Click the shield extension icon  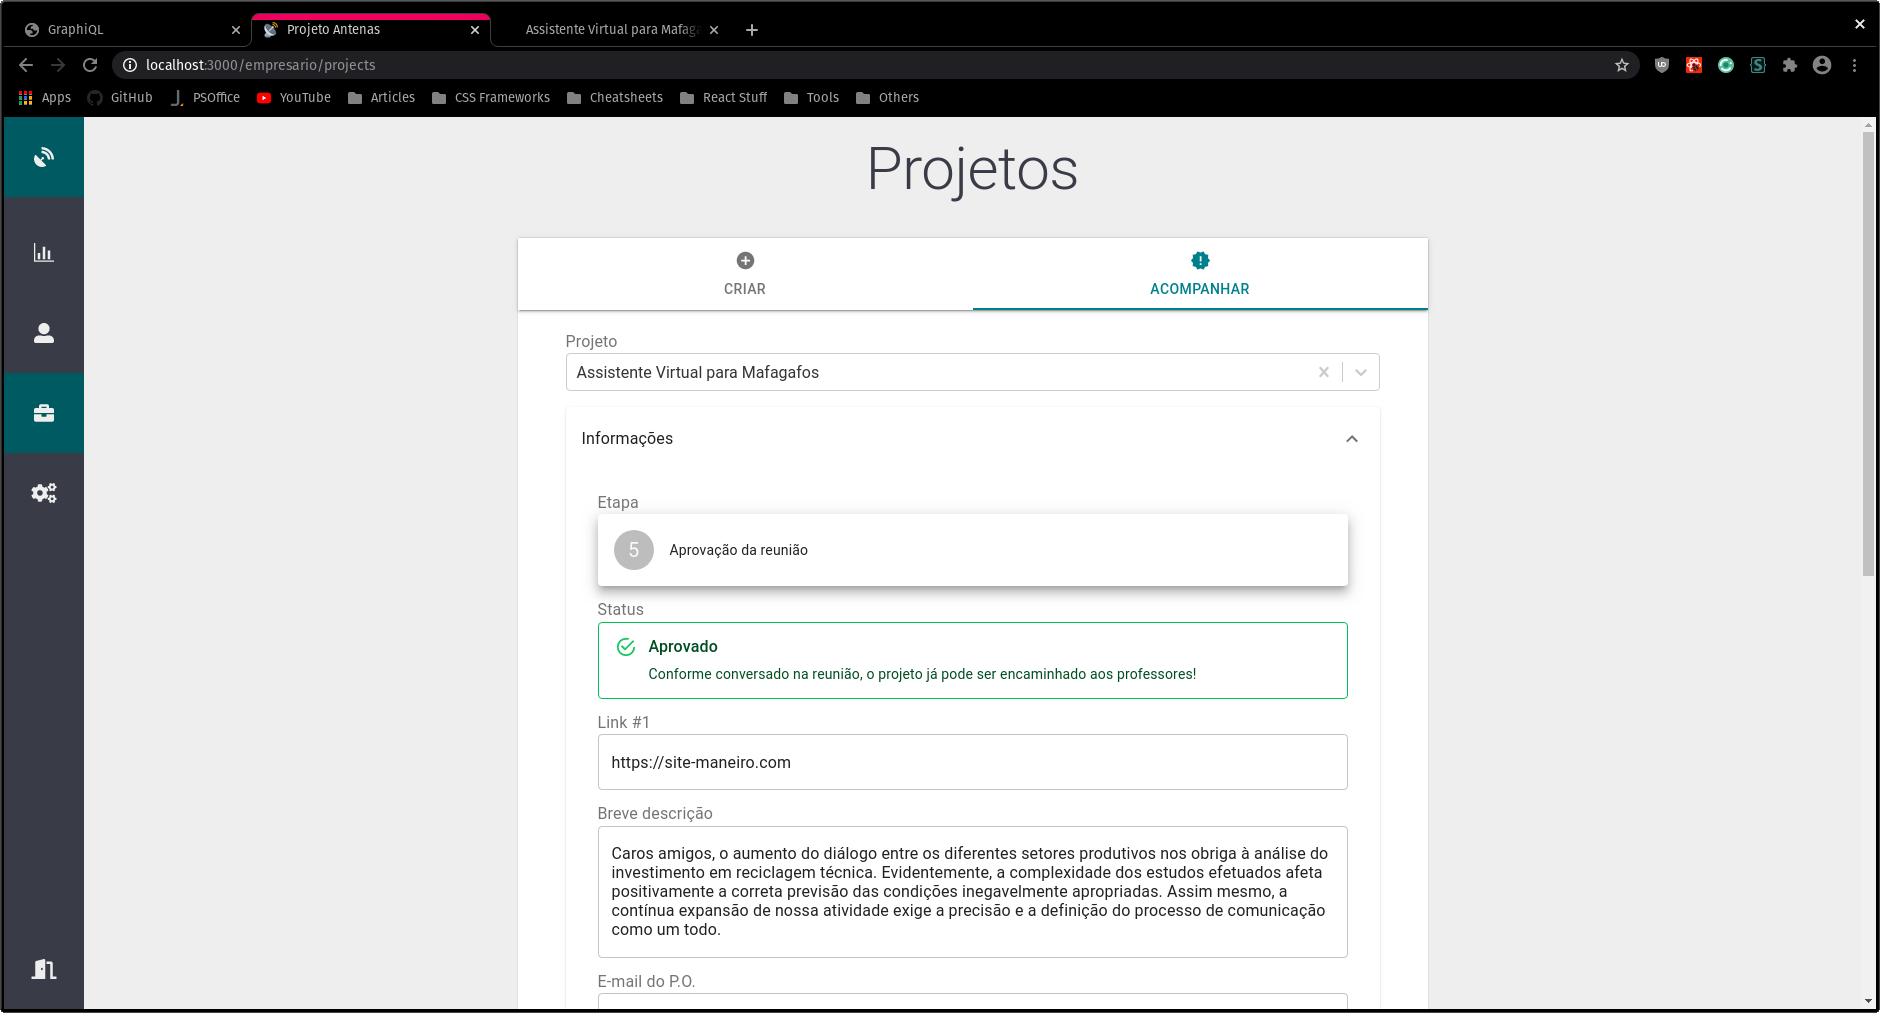pos(1662,65)
